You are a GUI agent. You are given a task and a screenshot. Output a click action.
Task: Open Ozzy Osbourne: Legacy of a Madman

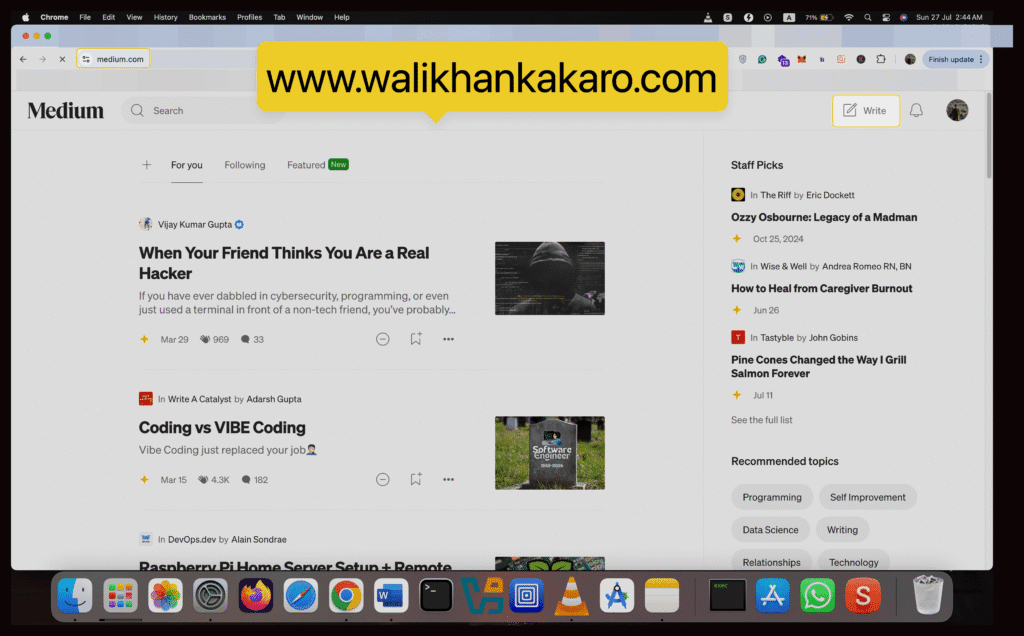click(824, 217)
